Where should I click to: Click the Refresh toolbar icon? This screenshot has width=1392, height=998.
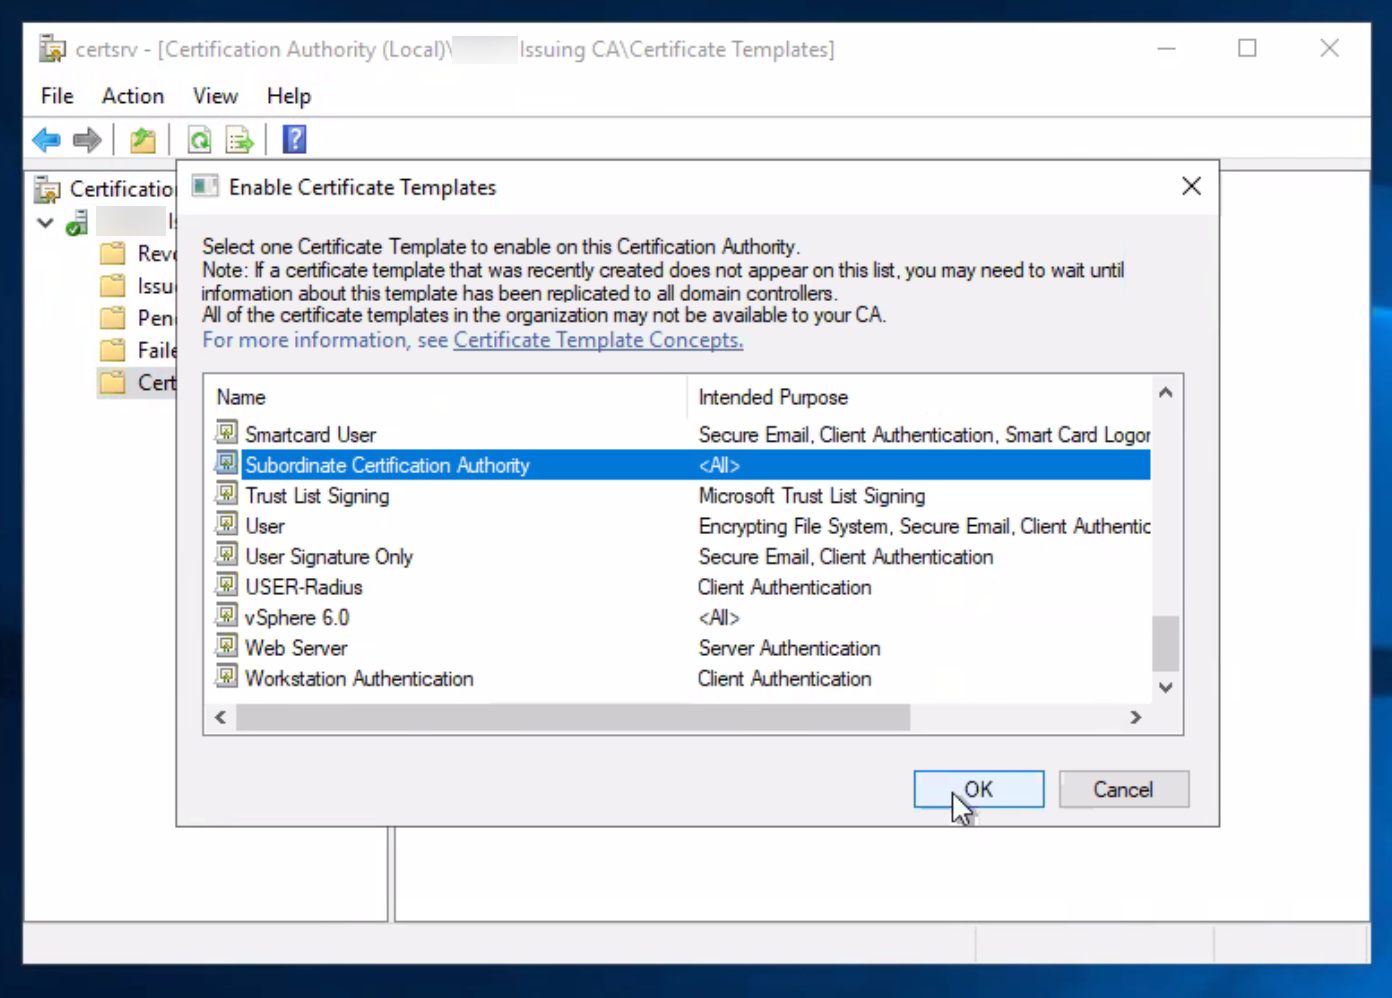pyautogui.click(x=200, y=140)
